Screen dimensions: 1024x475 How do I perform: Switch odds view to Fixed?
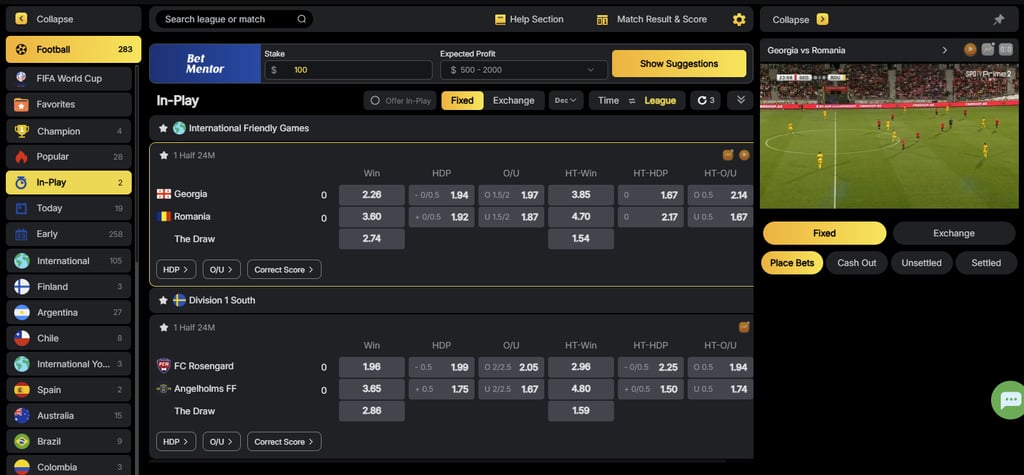tap(462, 101)
